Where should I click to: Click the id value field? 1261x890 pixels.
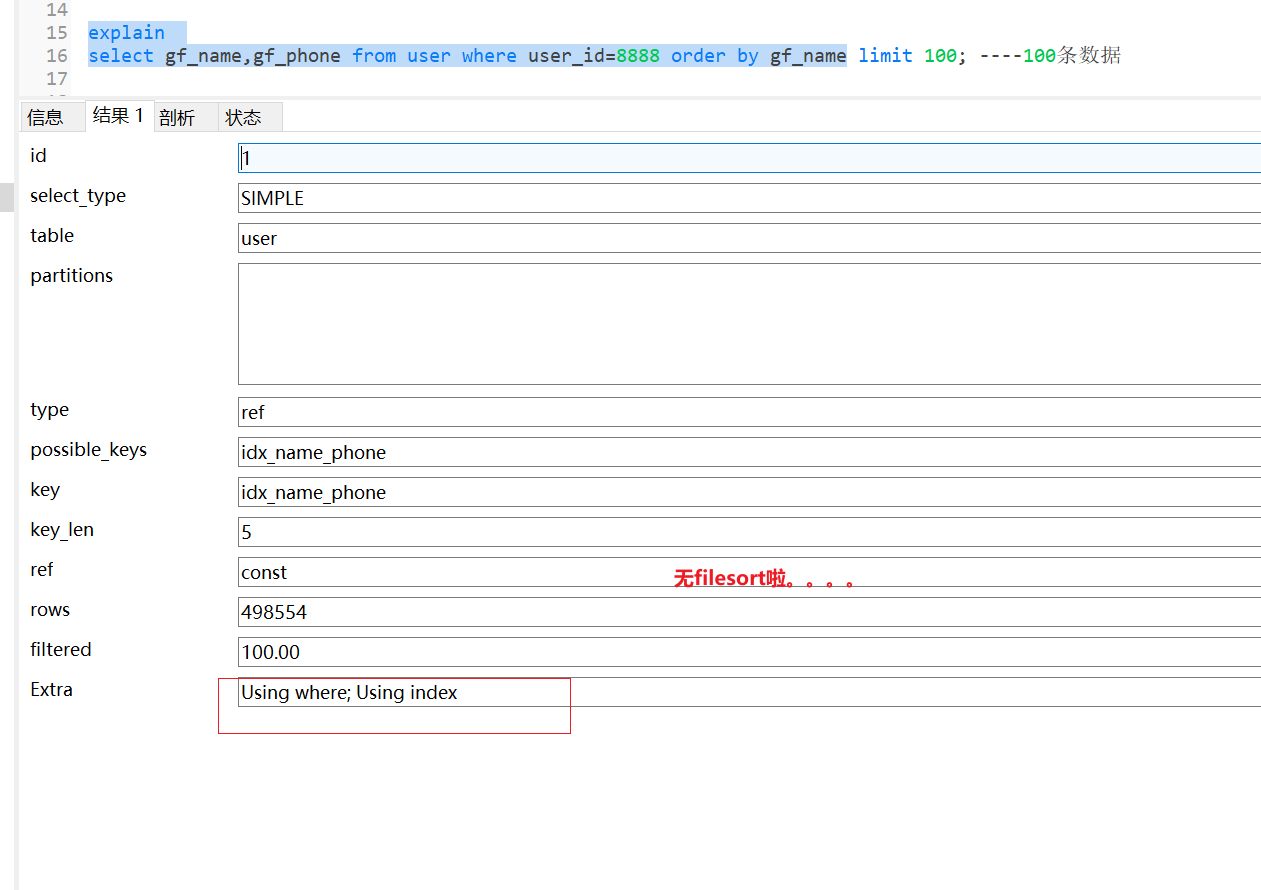(x=749, y=158)
